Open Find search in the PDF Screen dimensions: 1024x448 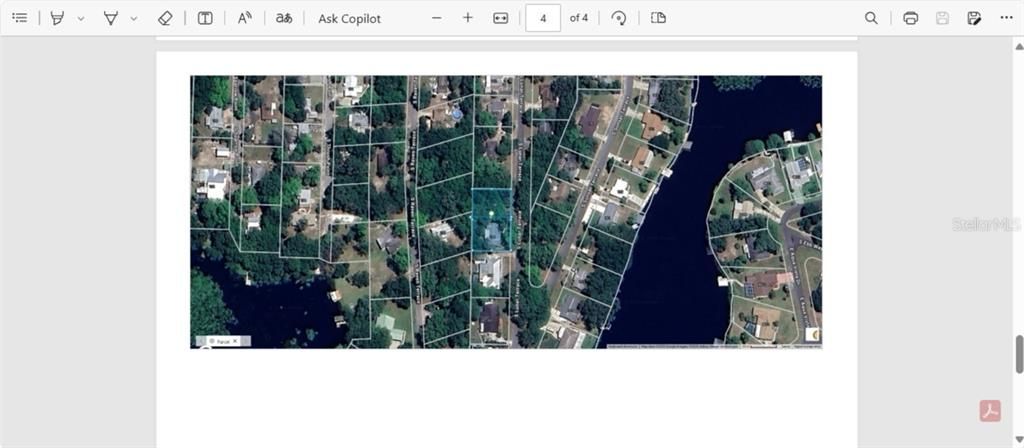coord(871,18)
